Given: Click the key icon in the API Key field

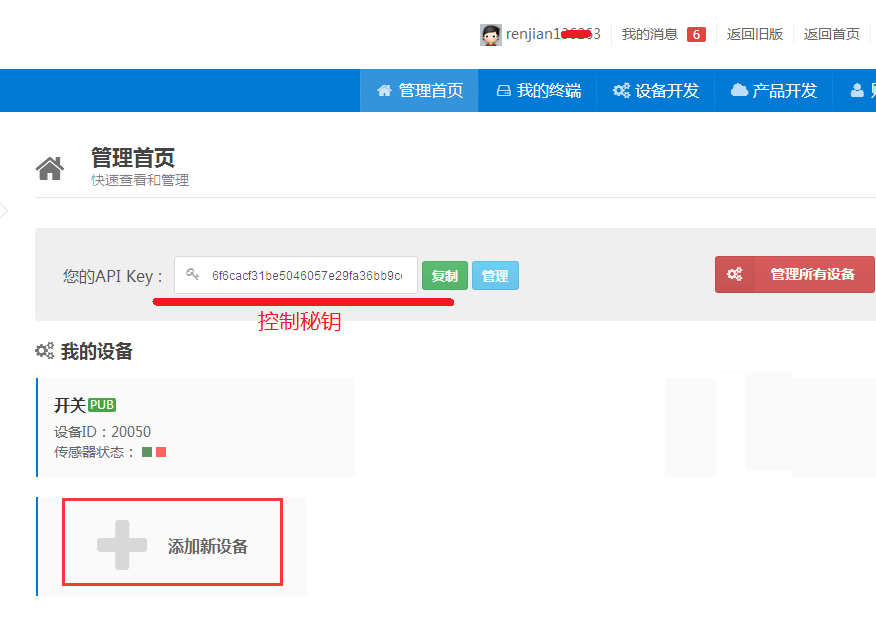Looking at the screenshot, I should [x=193, y=275].
